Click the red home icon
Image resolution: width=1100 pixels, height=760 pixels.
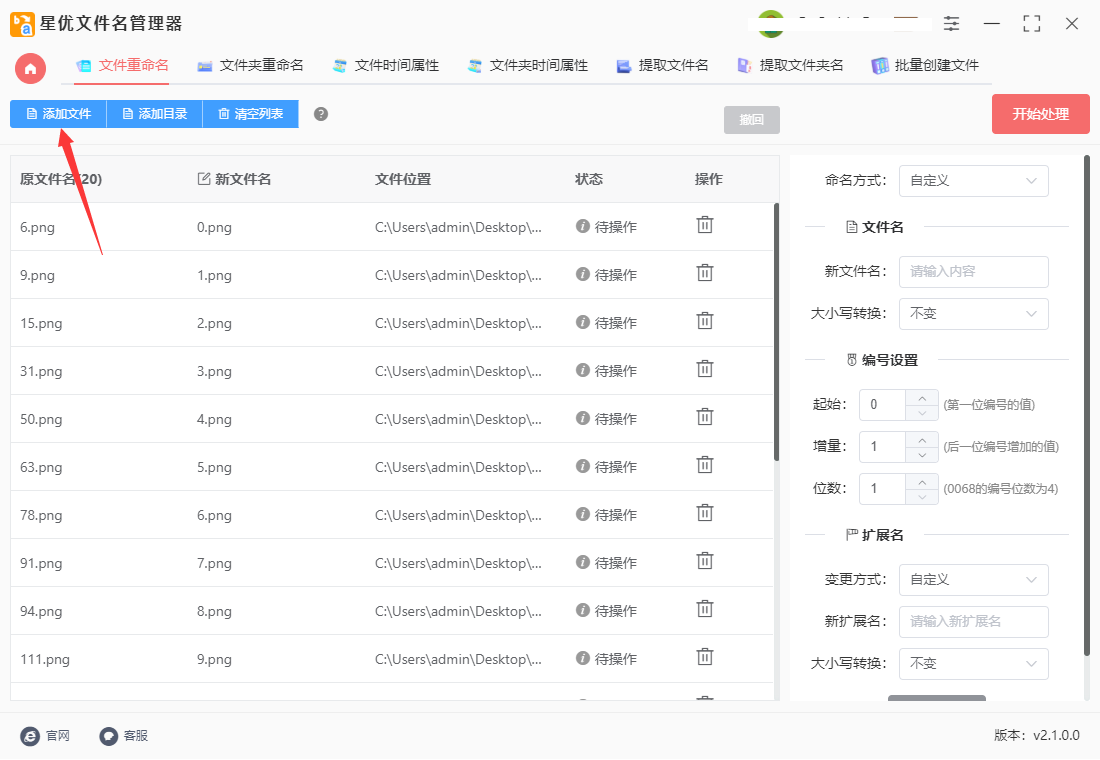pos(30,69)
